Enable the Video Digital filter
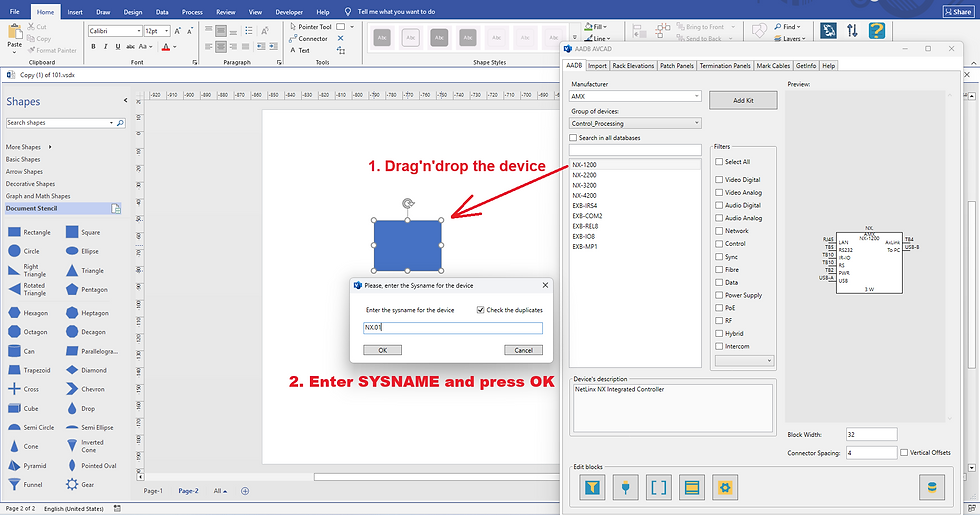 (x=719, y=179)
